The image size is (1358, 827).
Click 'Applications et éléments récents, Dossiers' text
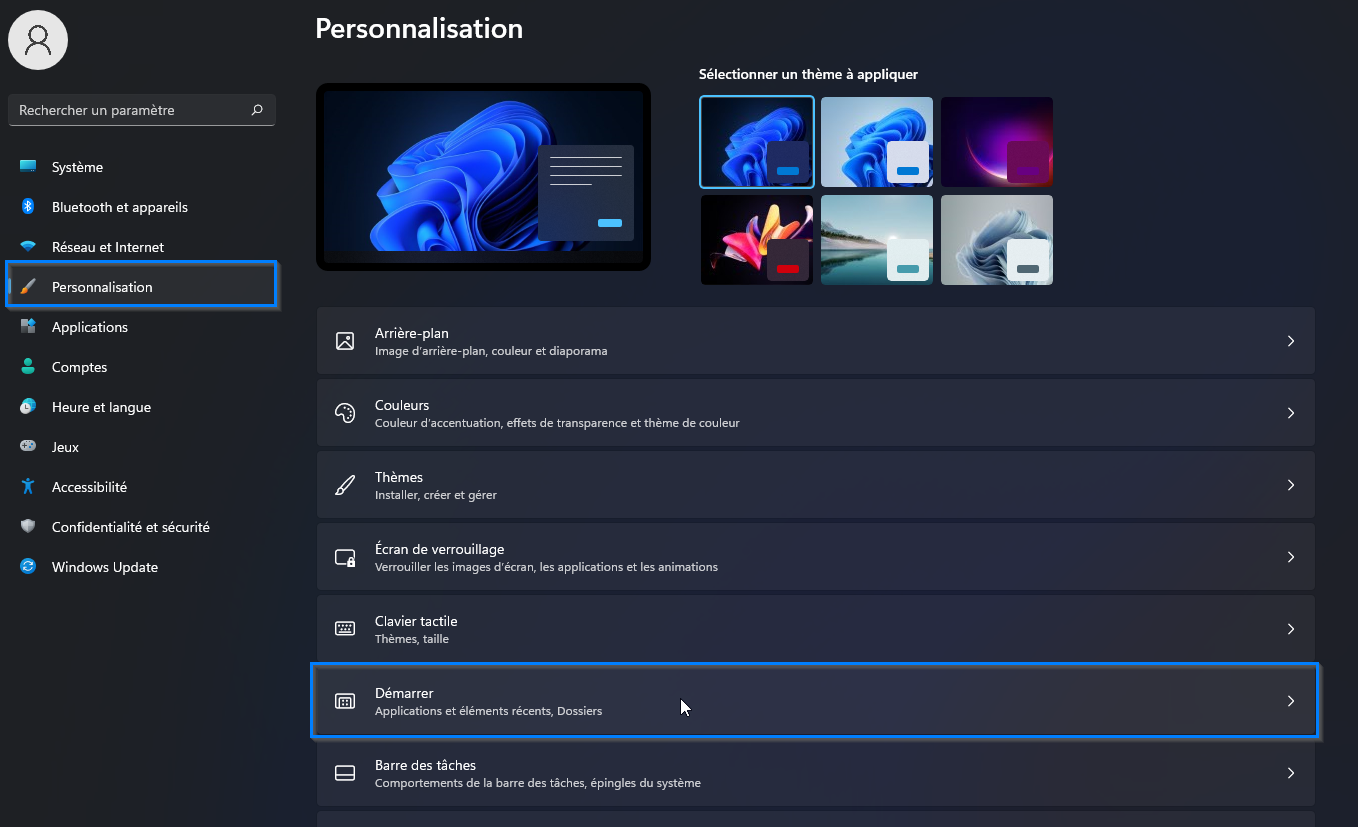tap(489, 711)
